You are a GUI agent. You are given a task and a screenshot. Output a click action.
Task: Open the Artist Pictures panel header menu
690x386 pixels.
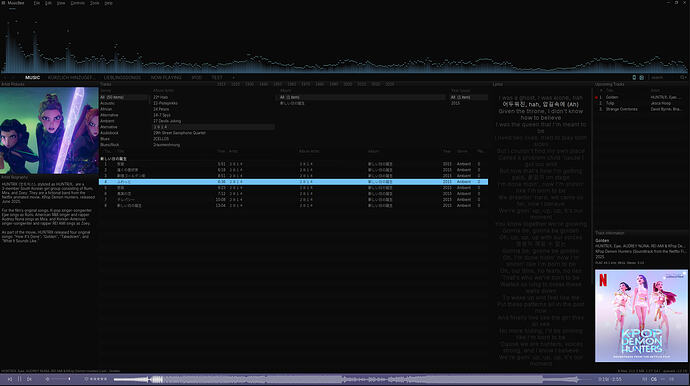point(13,84)
